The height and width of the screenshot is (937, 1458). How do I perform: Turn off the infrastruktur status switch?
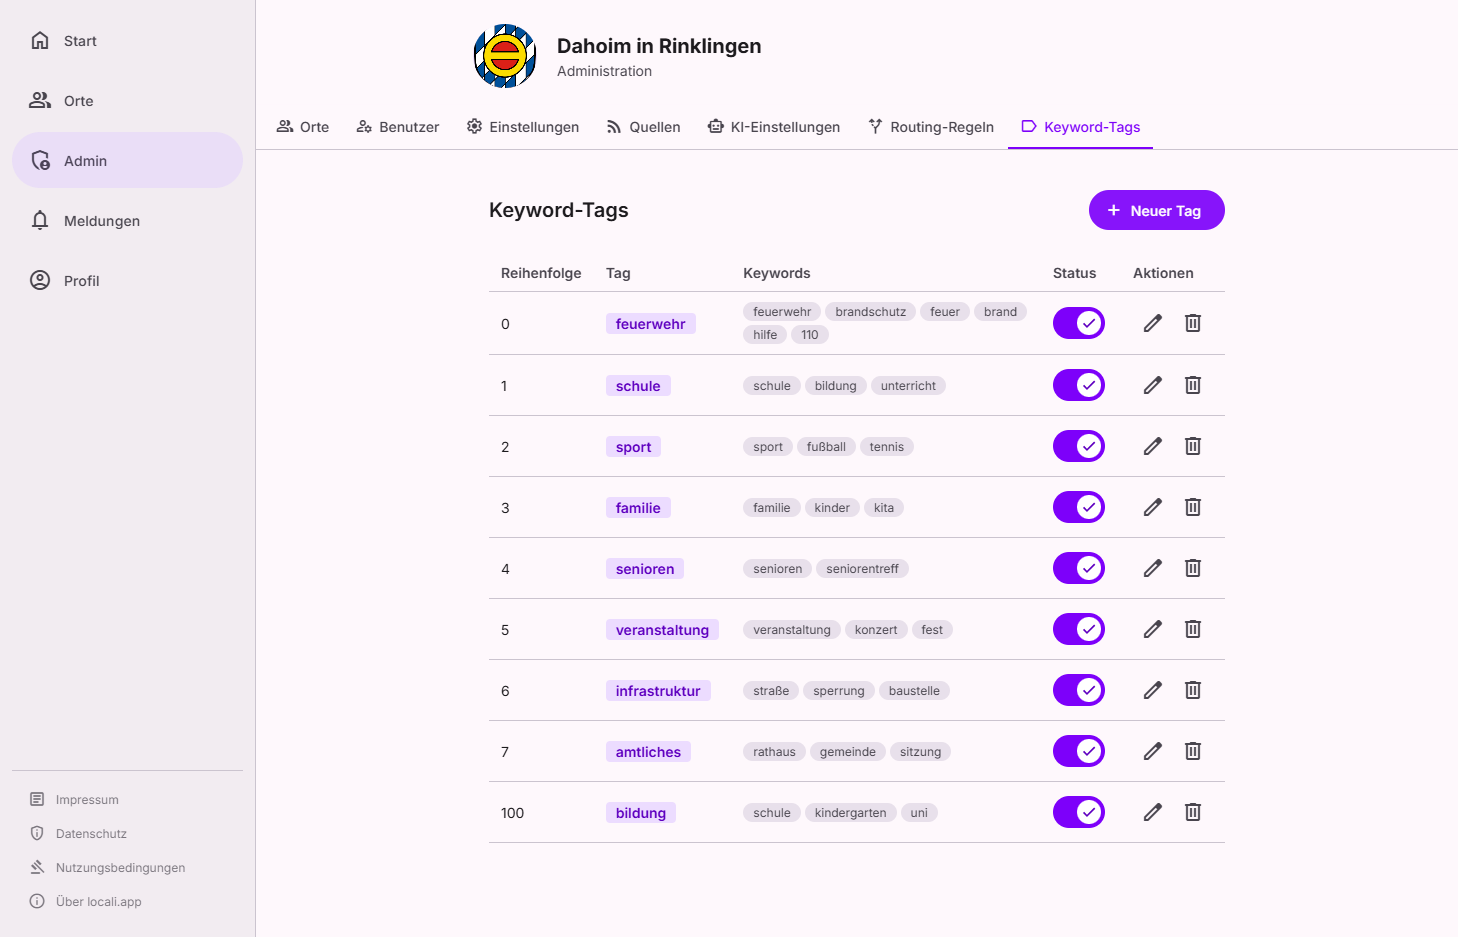pos(1078,689)
